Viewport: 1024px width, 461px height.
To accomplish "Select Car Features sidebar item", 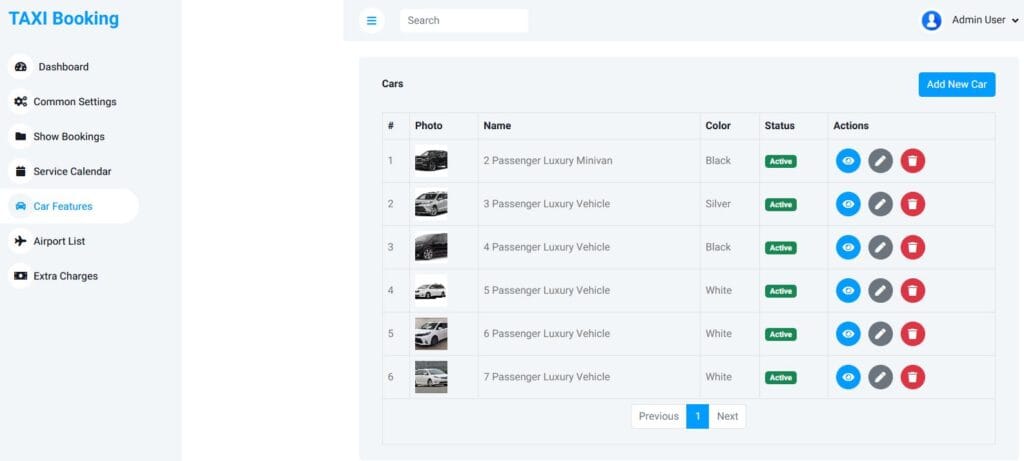I will (x=69, y=206).
